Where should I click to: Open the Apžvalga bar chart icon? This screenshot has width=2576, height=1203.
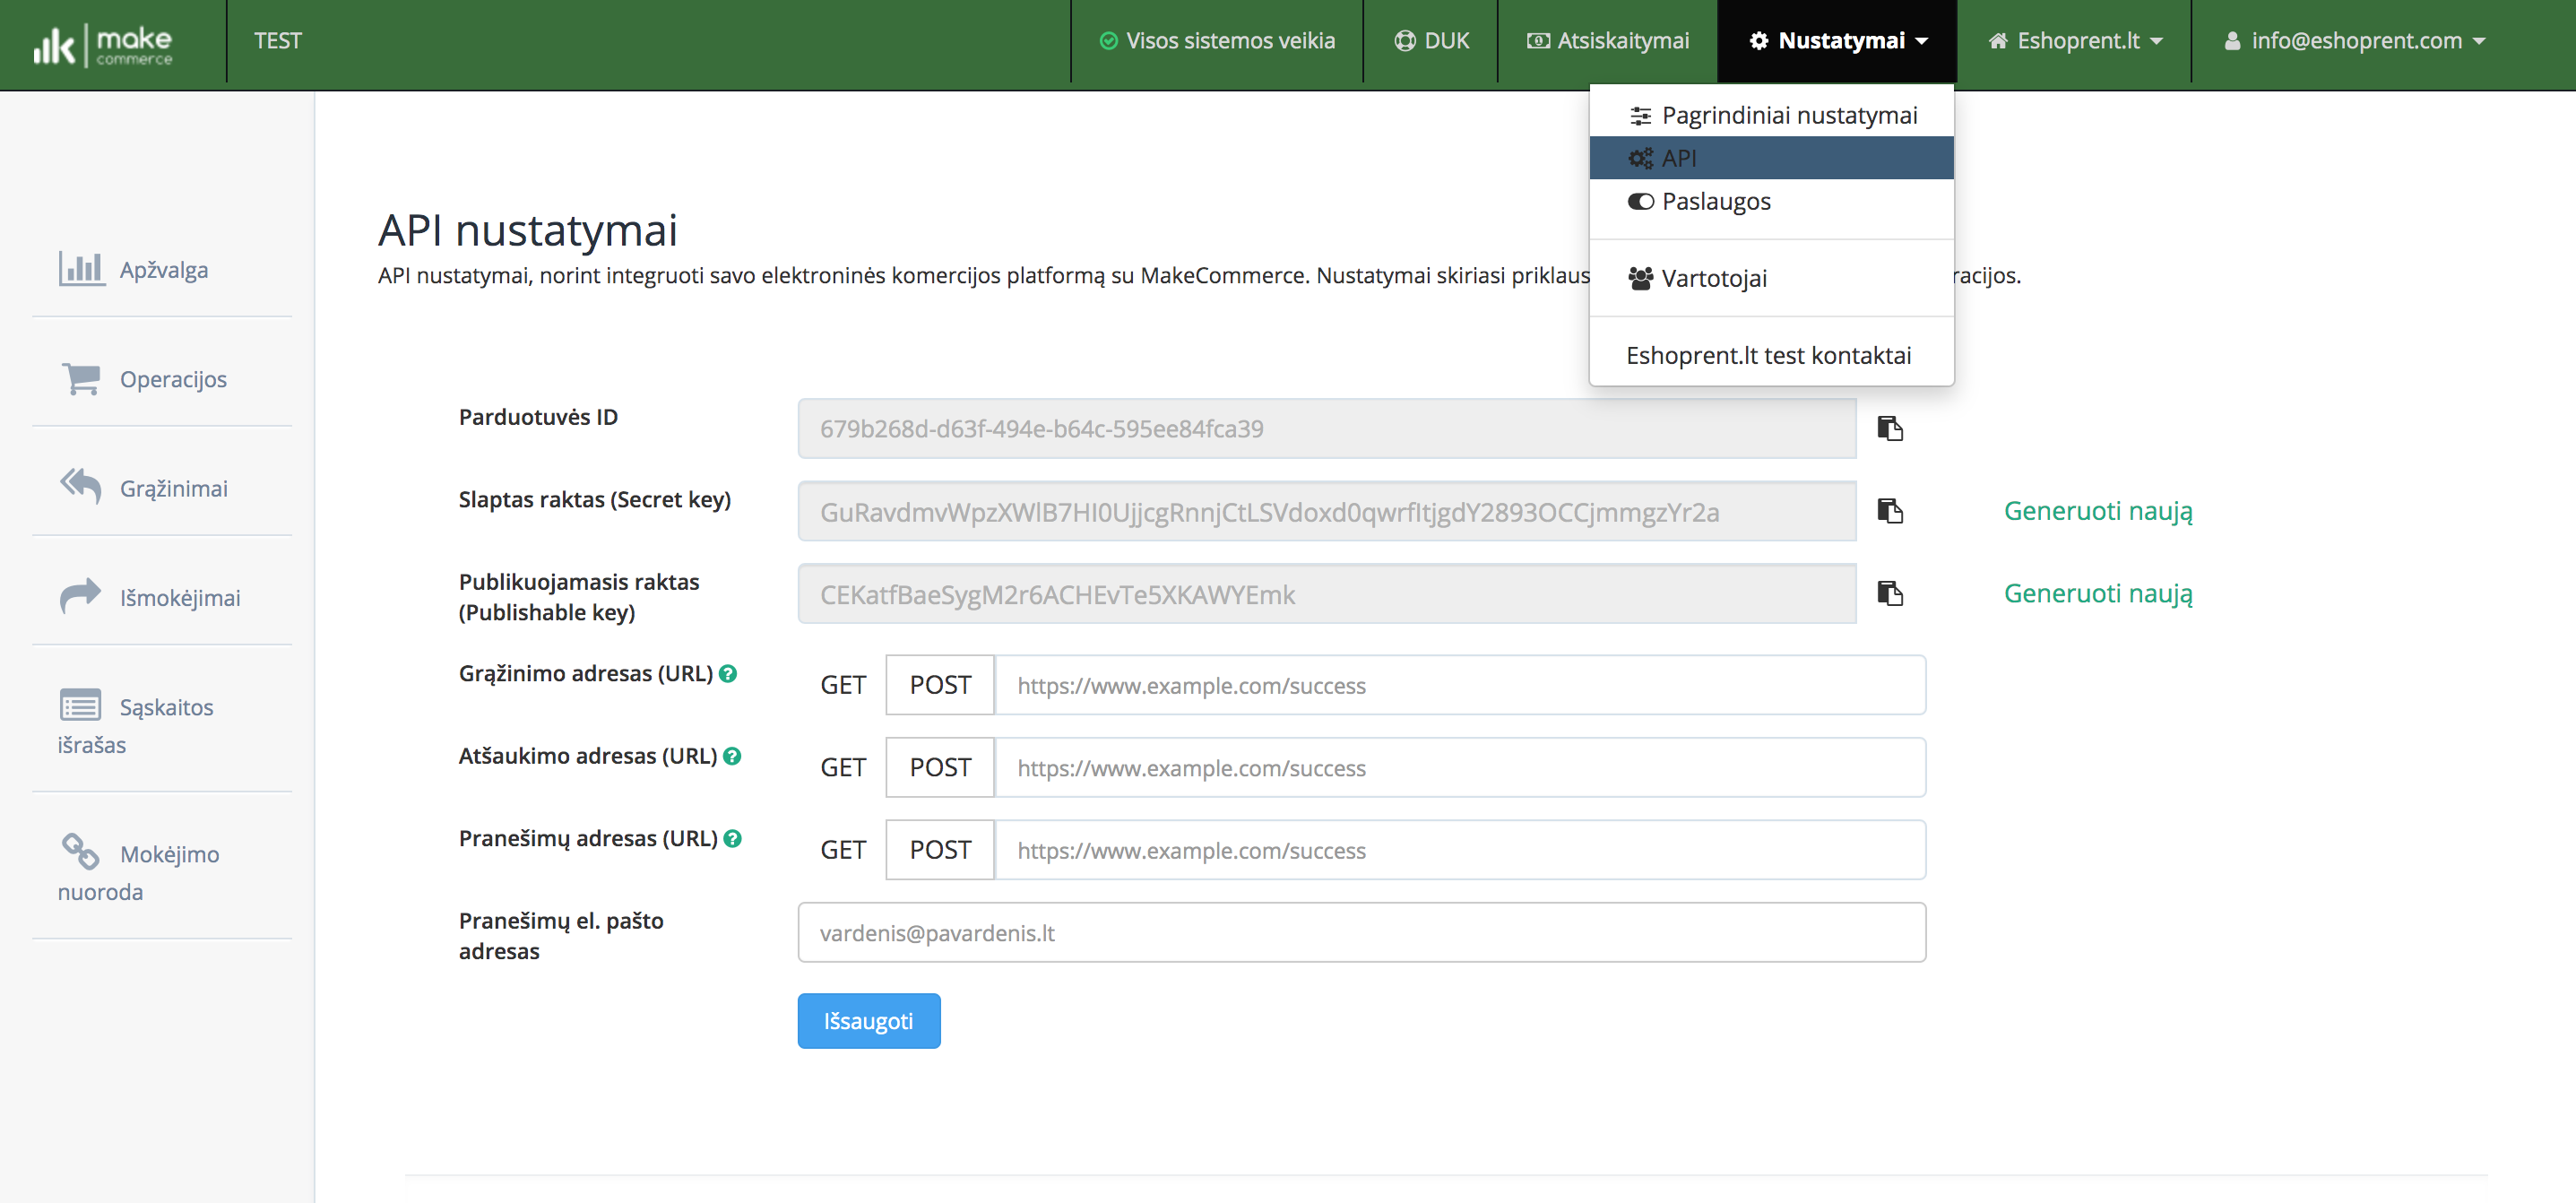coord(82,268)
